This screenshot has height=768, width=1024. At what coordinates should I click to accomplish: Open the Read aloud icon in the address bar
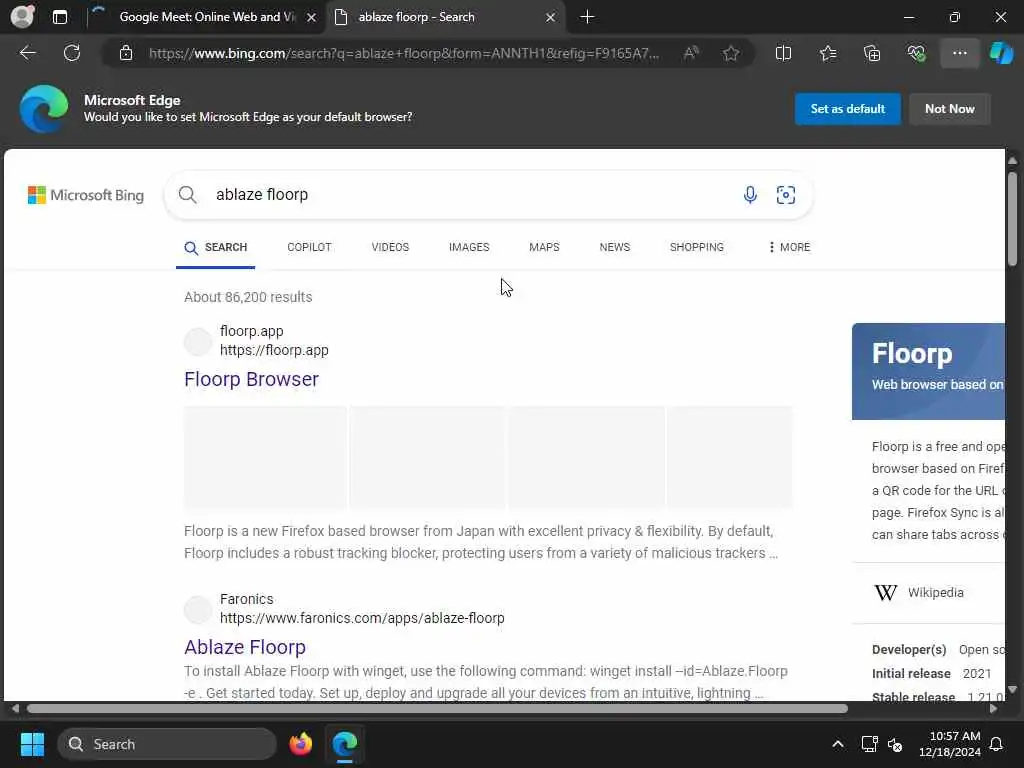point(691,53)
